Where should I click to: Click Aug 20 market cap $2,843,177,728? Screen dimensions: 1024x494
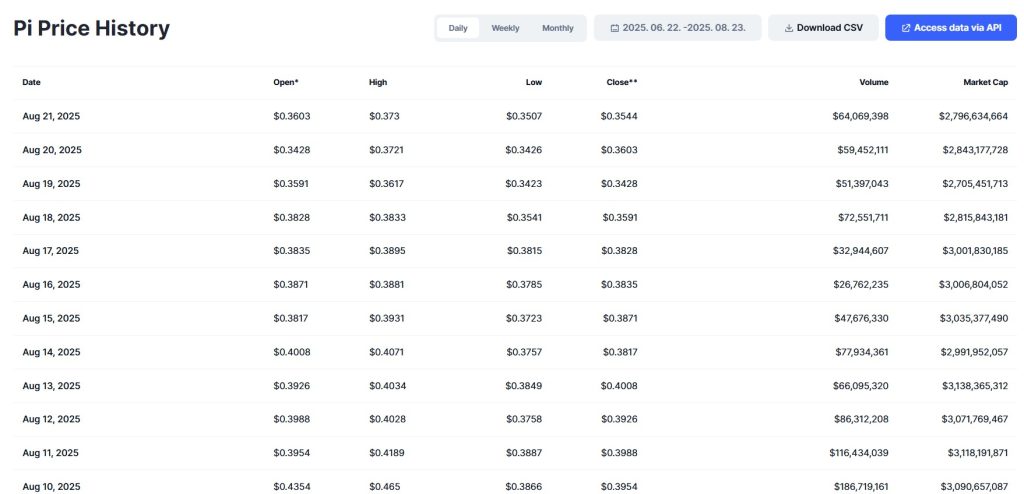pos(975,150)
